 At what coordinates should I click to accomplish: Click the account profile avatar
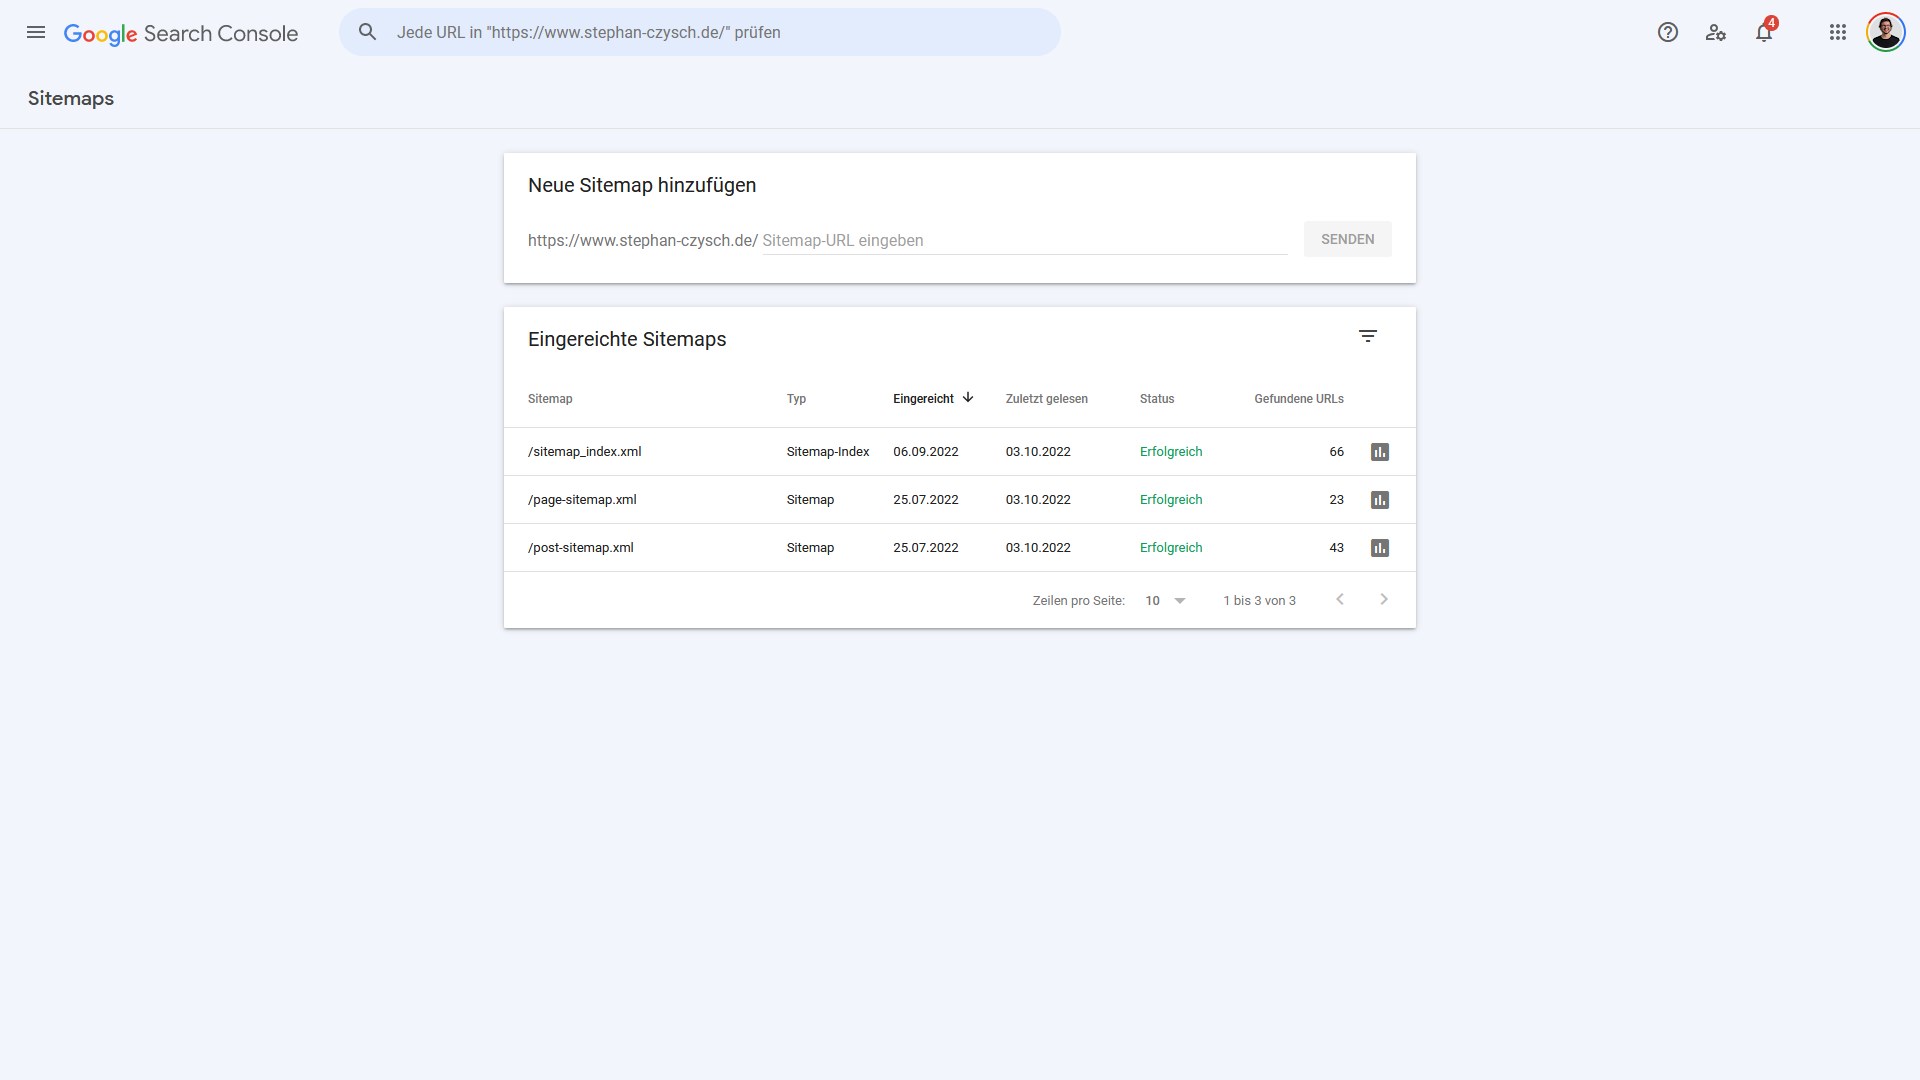1885,32
